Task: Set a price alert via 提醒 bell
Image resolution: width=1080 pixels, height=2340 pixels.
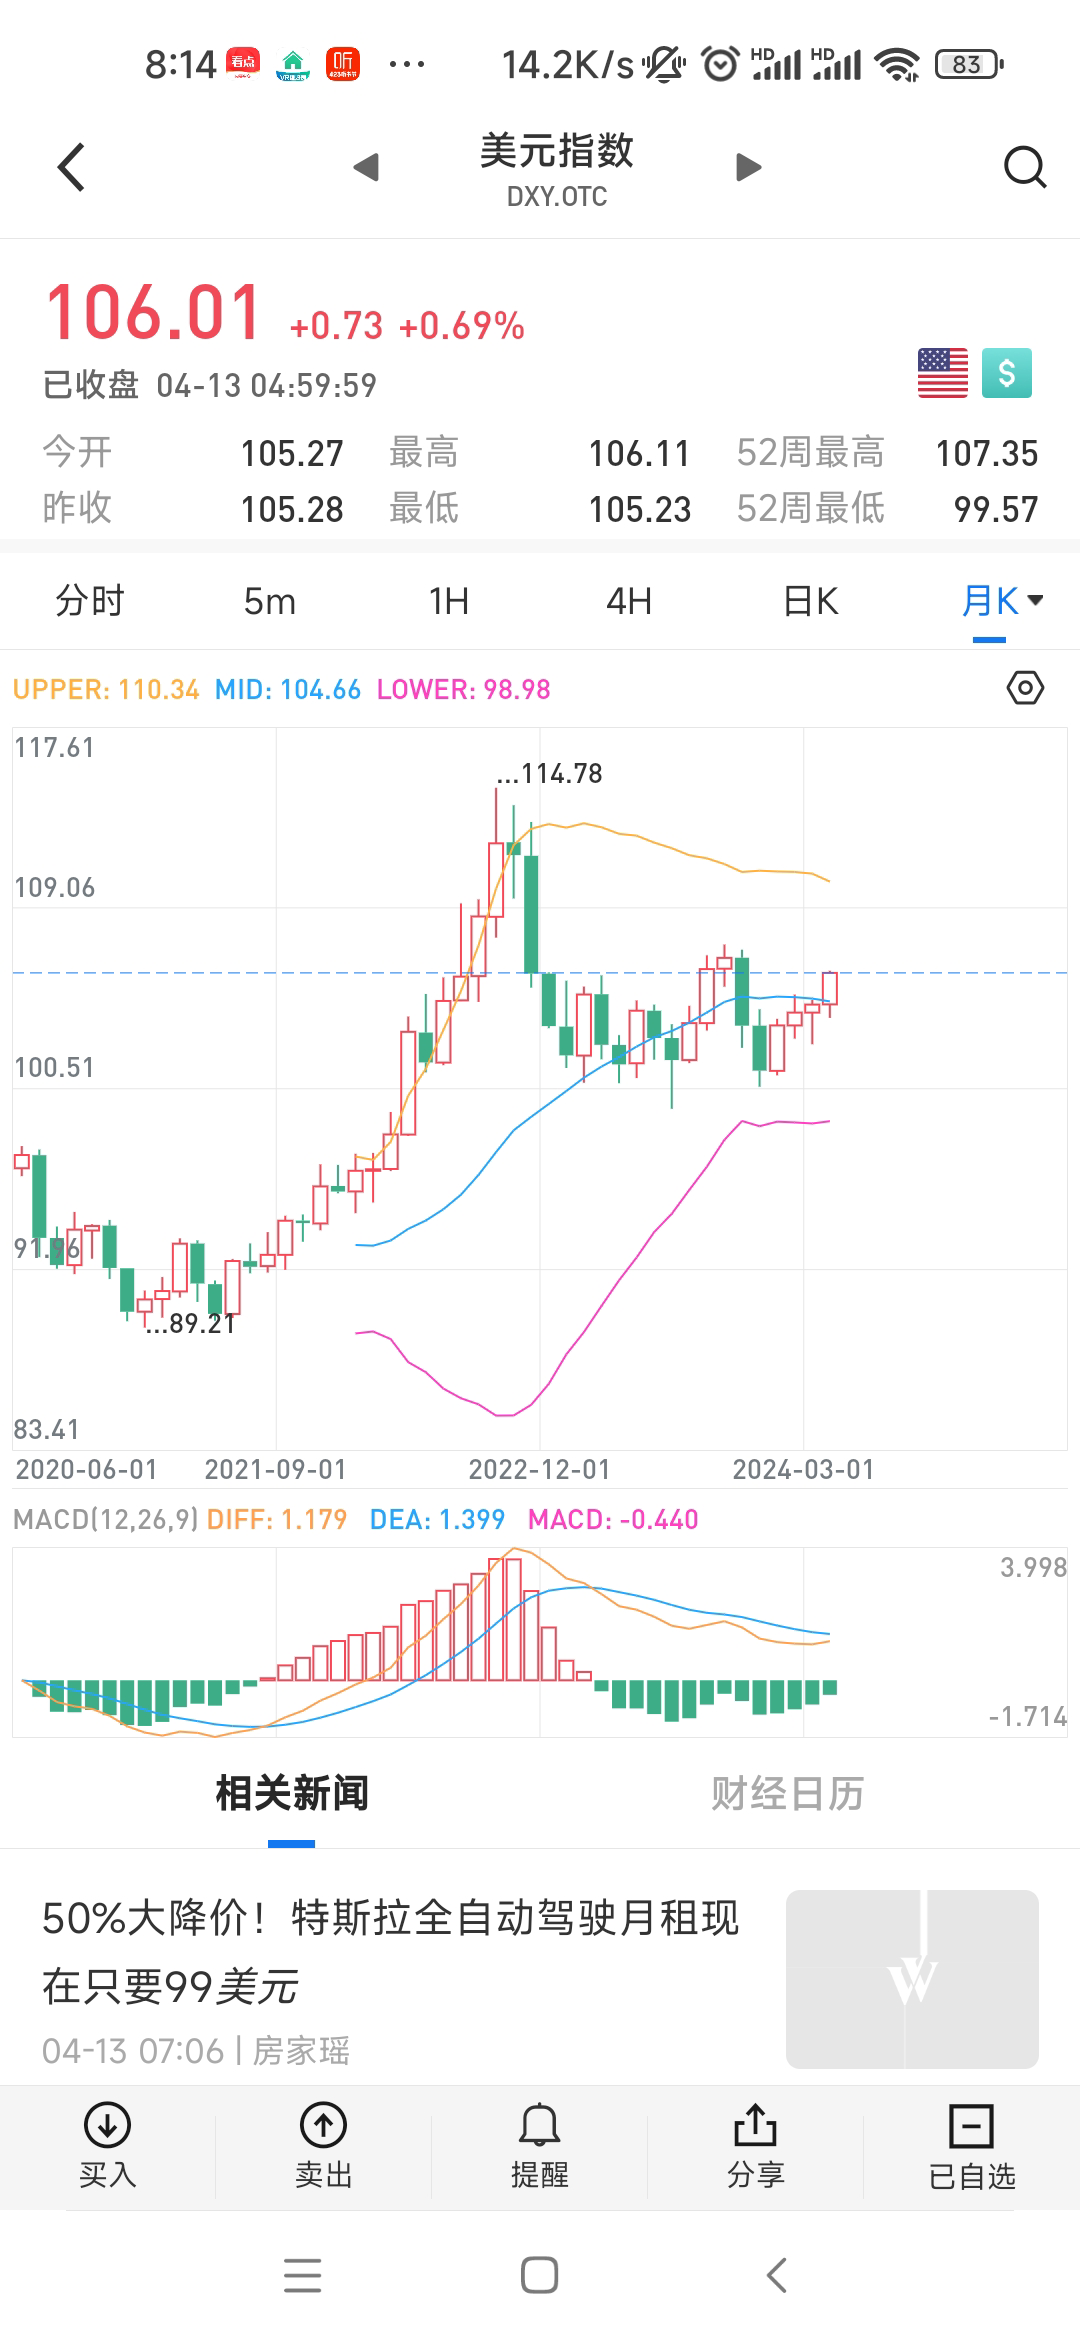Action: click(539, 2146)
